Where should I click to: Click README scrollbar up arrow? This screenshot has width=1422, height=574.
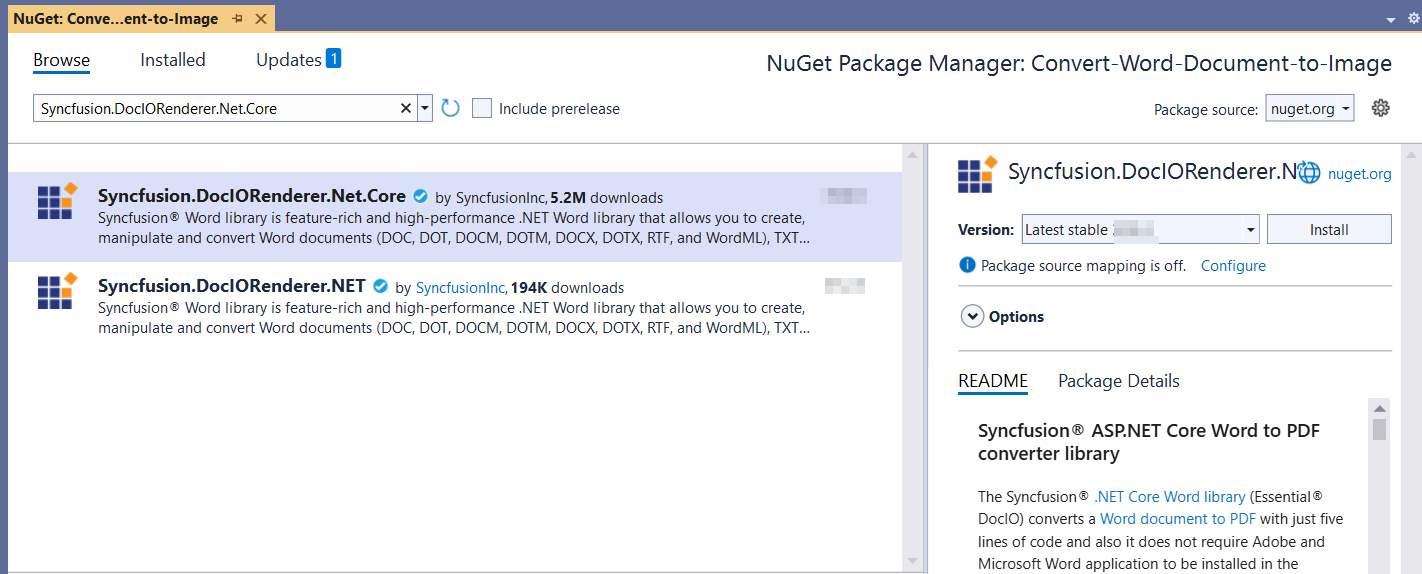(1380, 408)
